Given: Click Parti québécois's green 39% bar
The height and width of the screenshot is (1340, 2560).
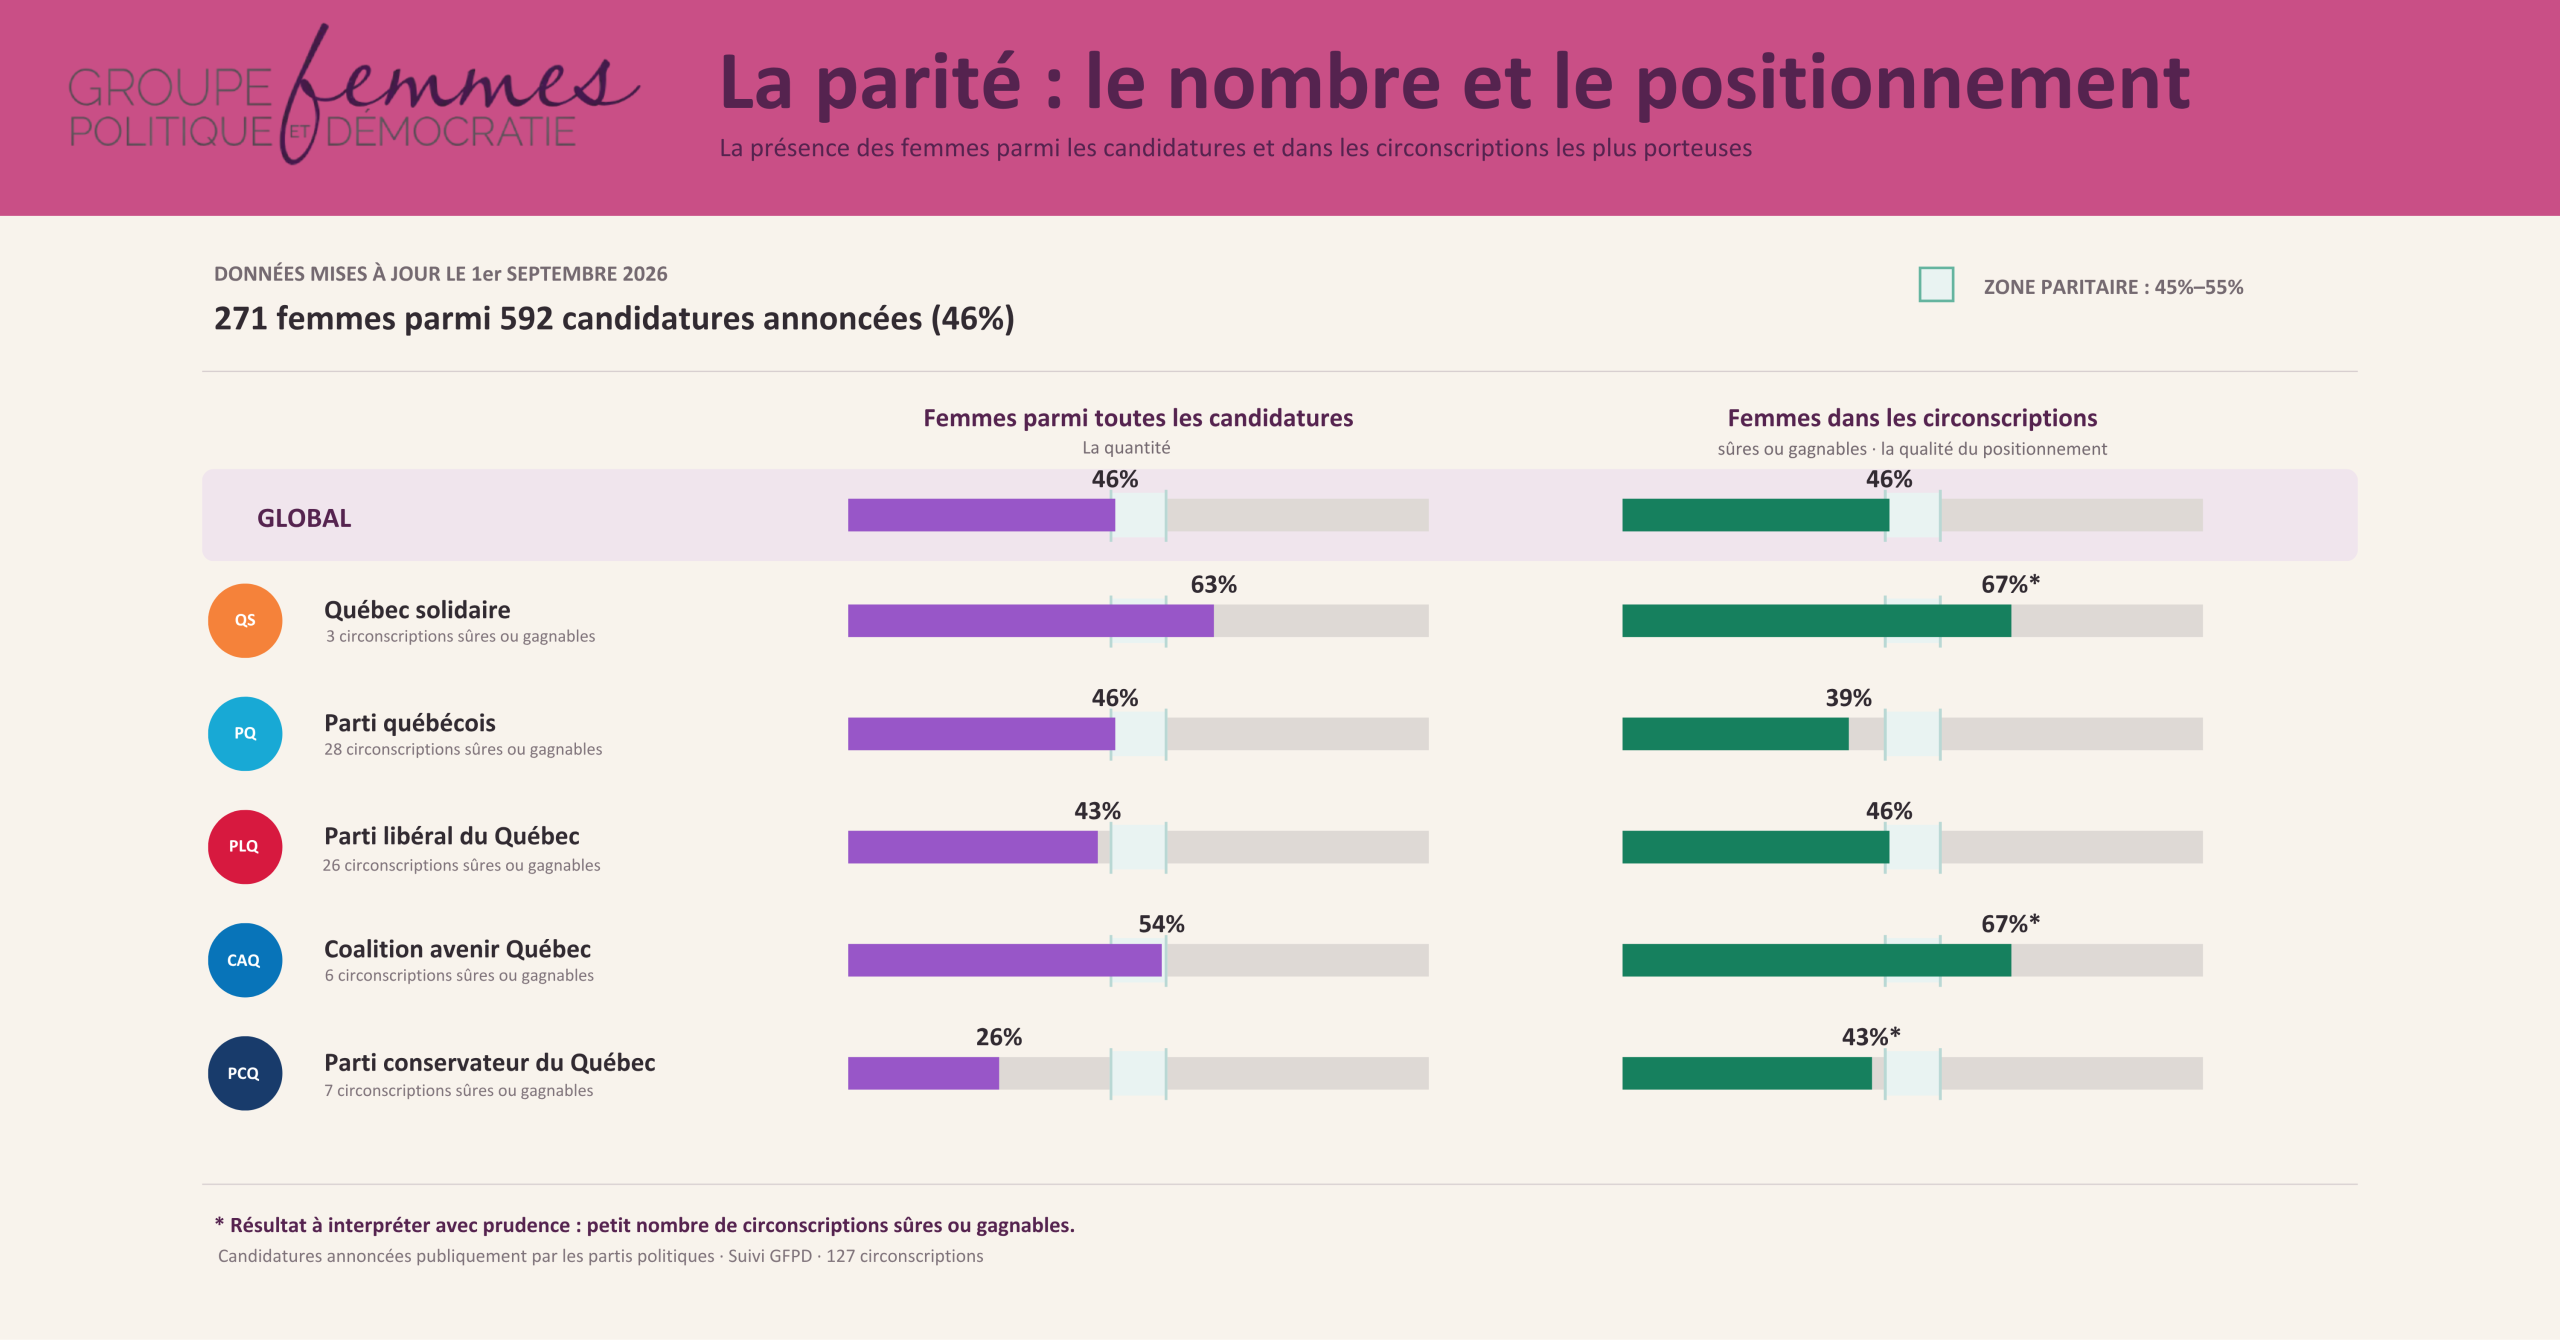Looking at the screenshot, I should coord(1735,734).
